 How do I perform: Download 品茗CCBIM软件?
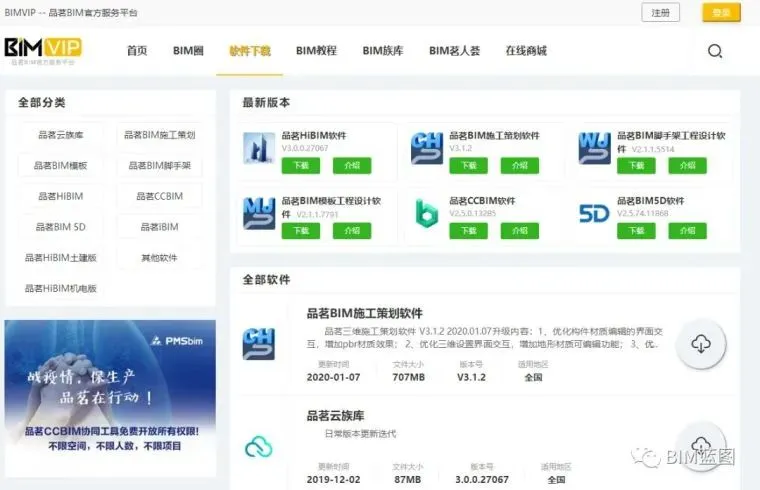[x=468, y=231]
